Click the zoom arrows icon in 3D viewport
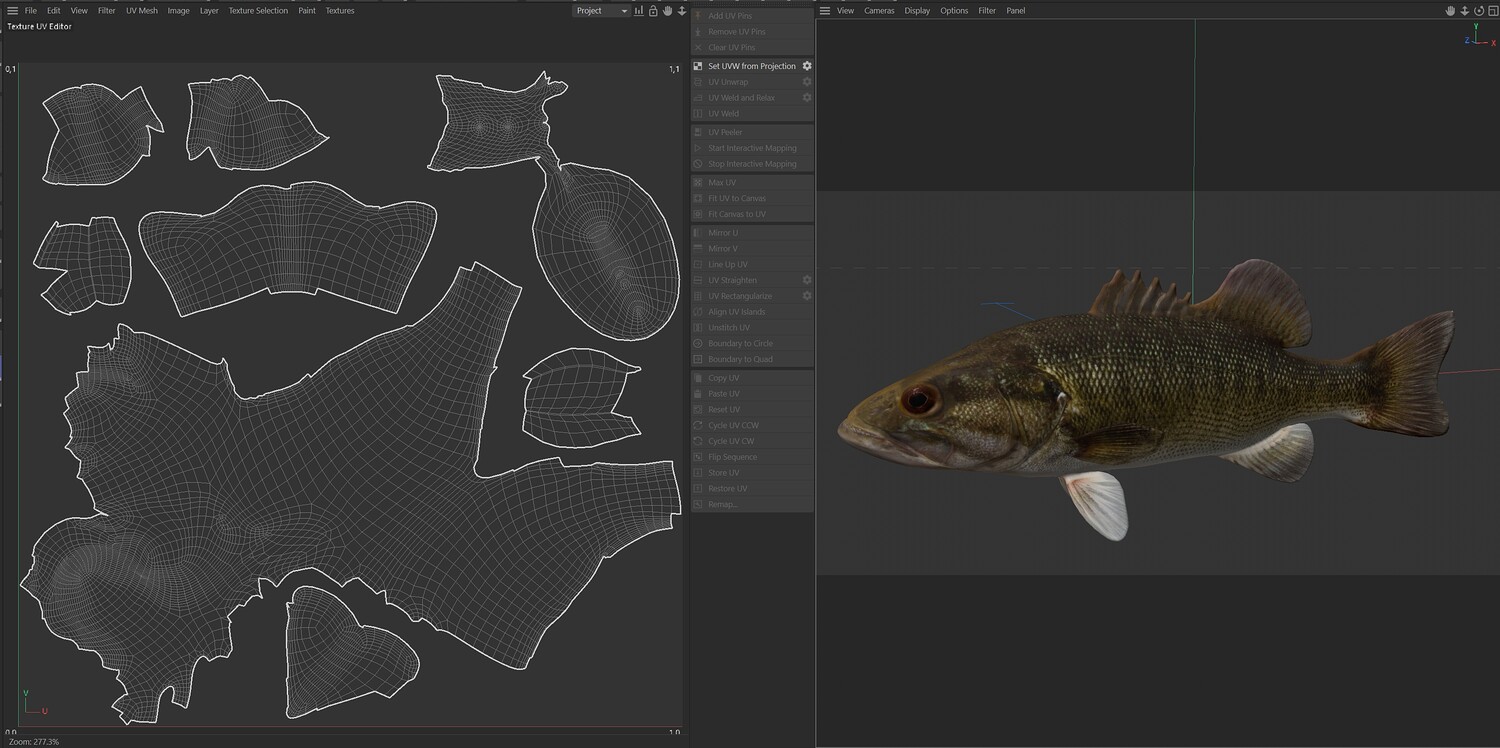1500x748 pixels. pyautogui.click(x=1465, y=11)
